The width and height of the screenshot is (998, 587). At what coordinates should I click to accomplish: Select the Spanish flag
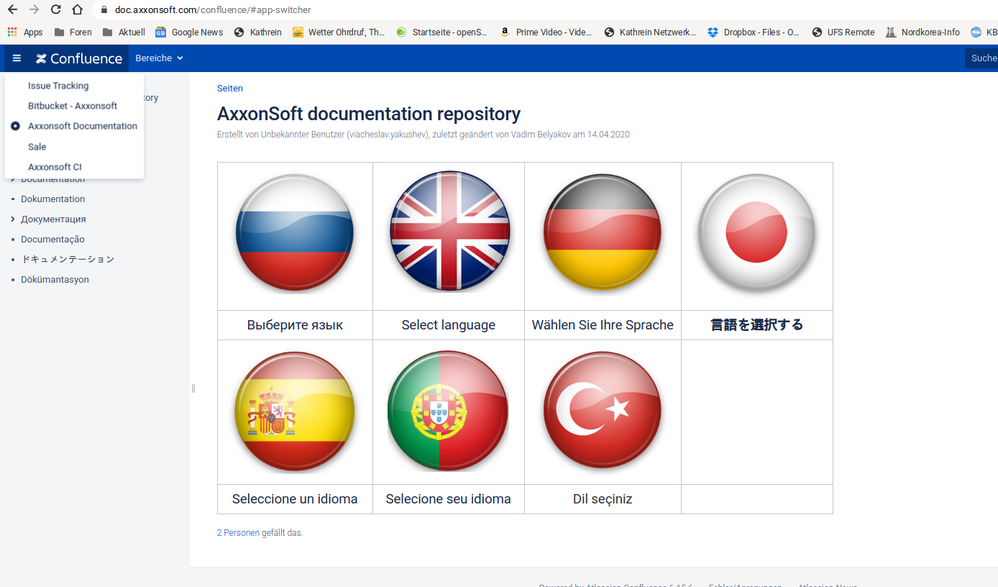point(295,411)
